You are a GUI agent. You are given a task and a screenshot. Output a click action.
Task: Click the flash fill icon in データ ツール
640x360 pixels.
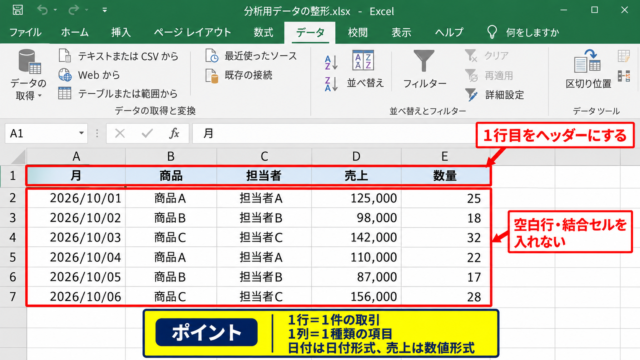(x=624, y=56)
